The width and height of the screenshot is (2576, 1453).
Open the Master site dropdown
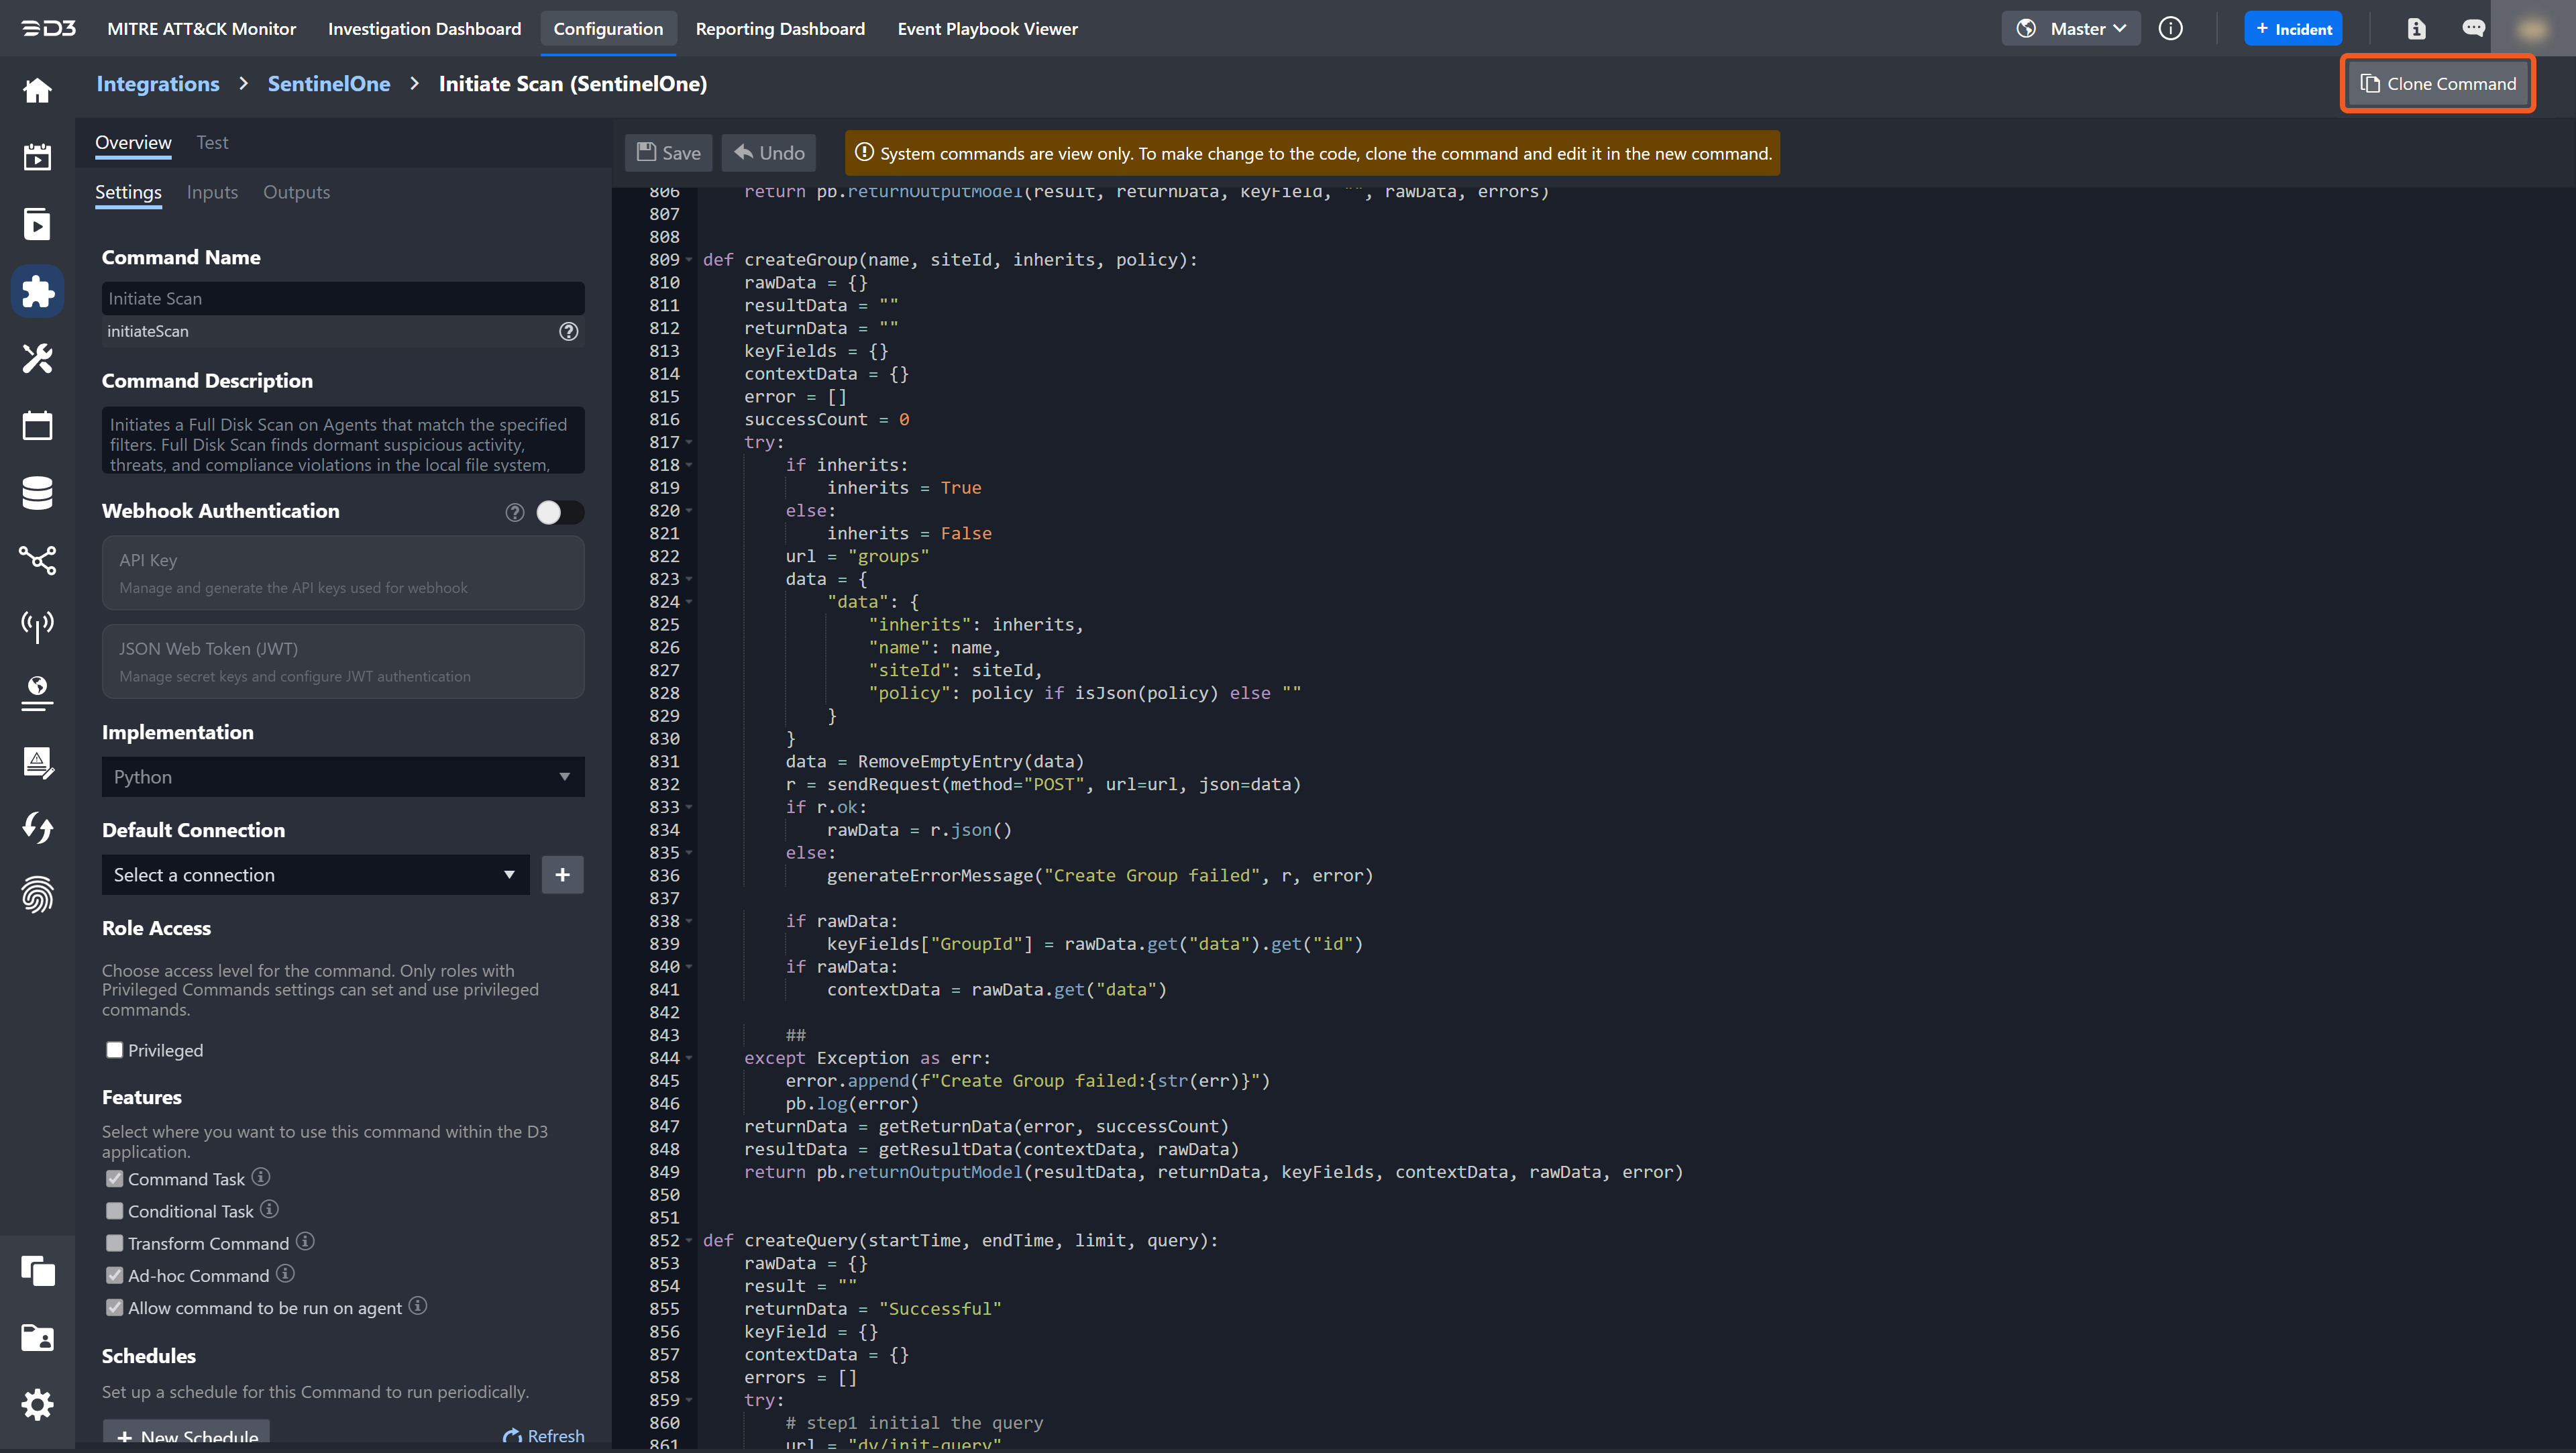[x=2071, y=29]
